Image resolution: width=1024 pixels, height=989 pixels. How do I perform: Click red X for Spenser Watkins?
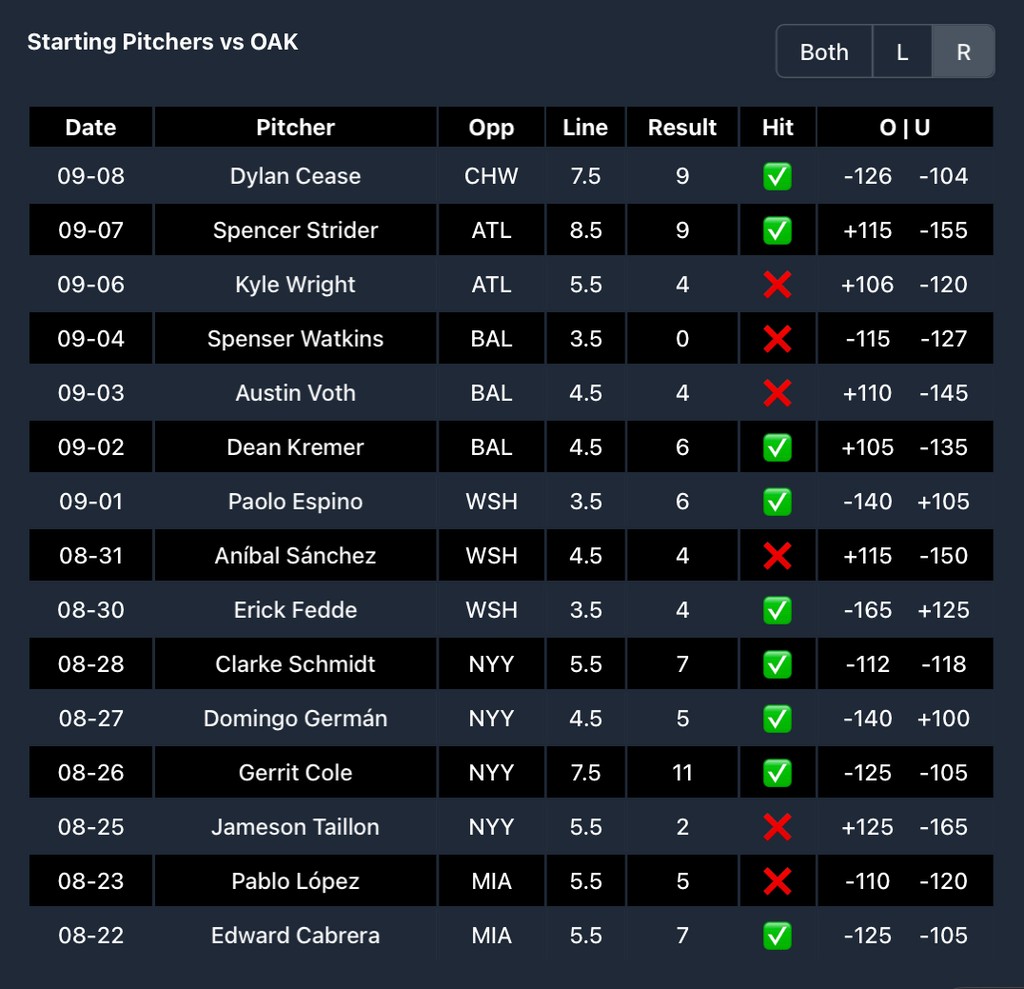777,339
